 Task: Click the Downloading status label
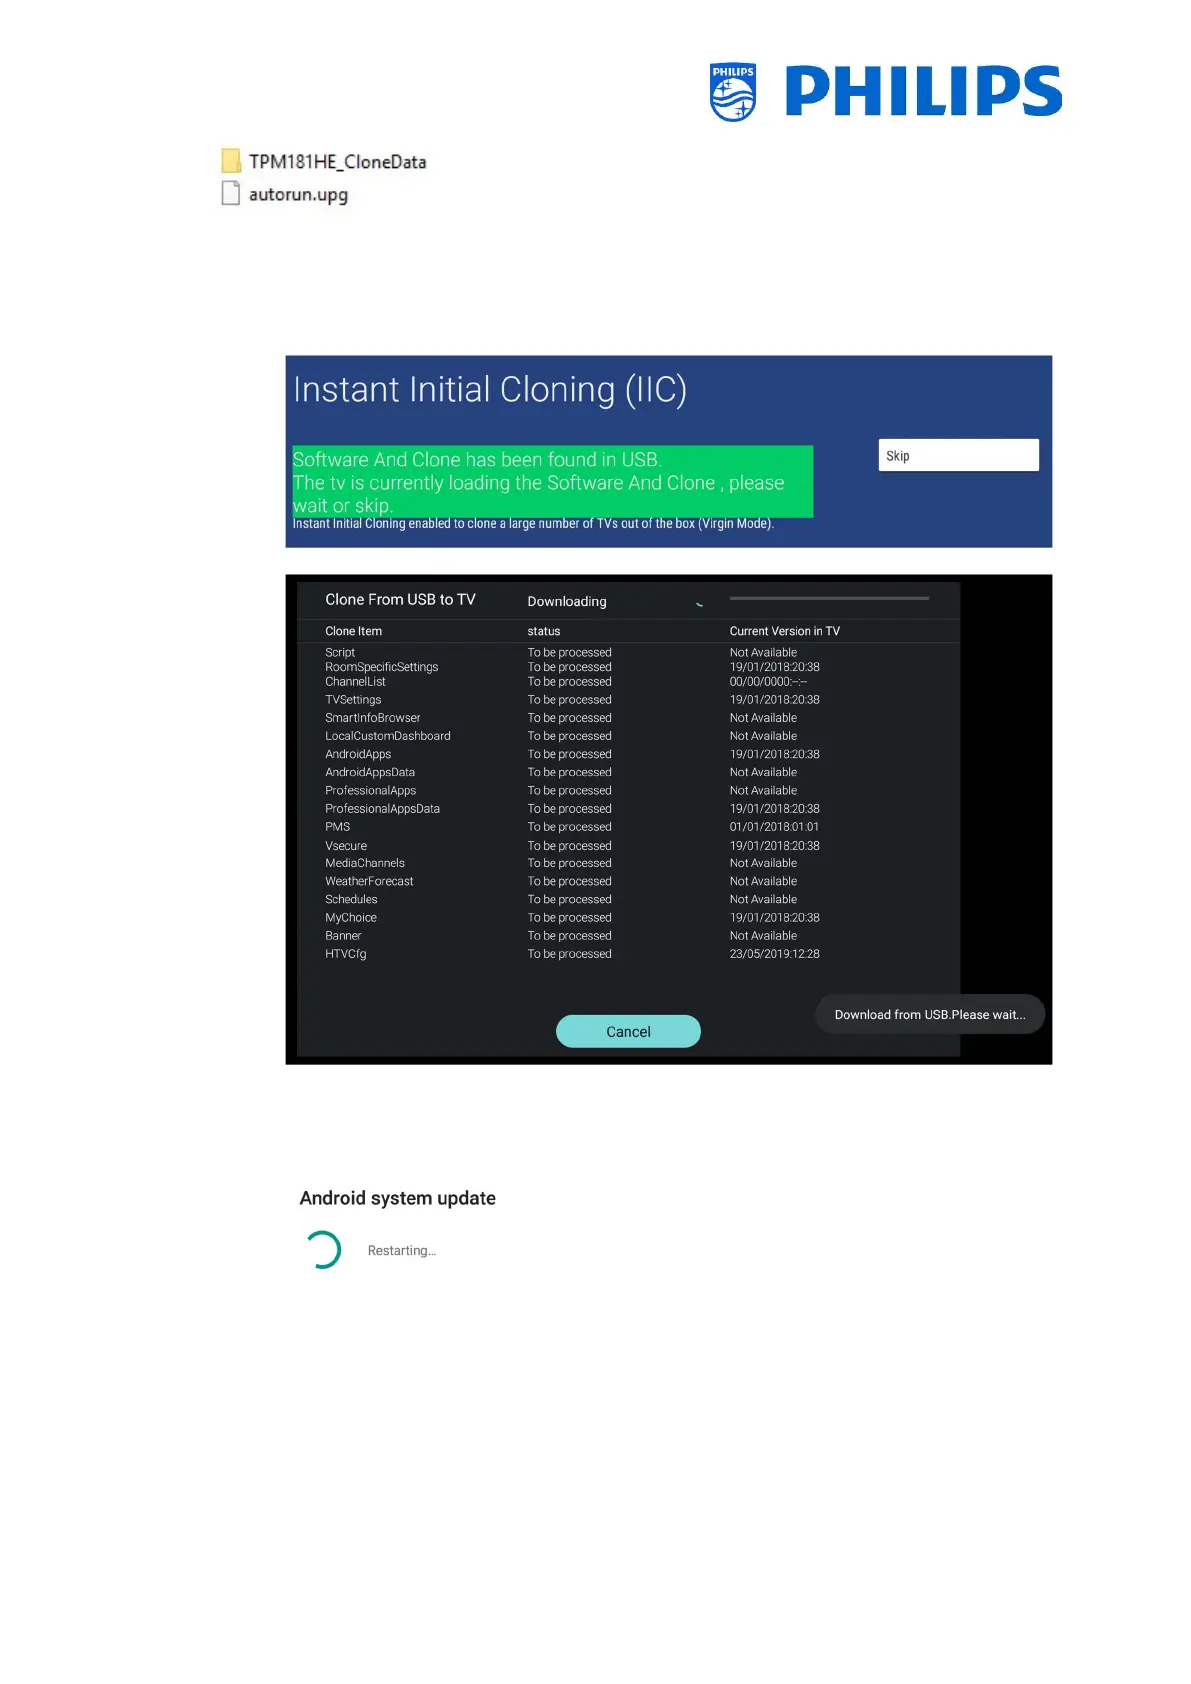pyautogui.click(x=567, y=601)
